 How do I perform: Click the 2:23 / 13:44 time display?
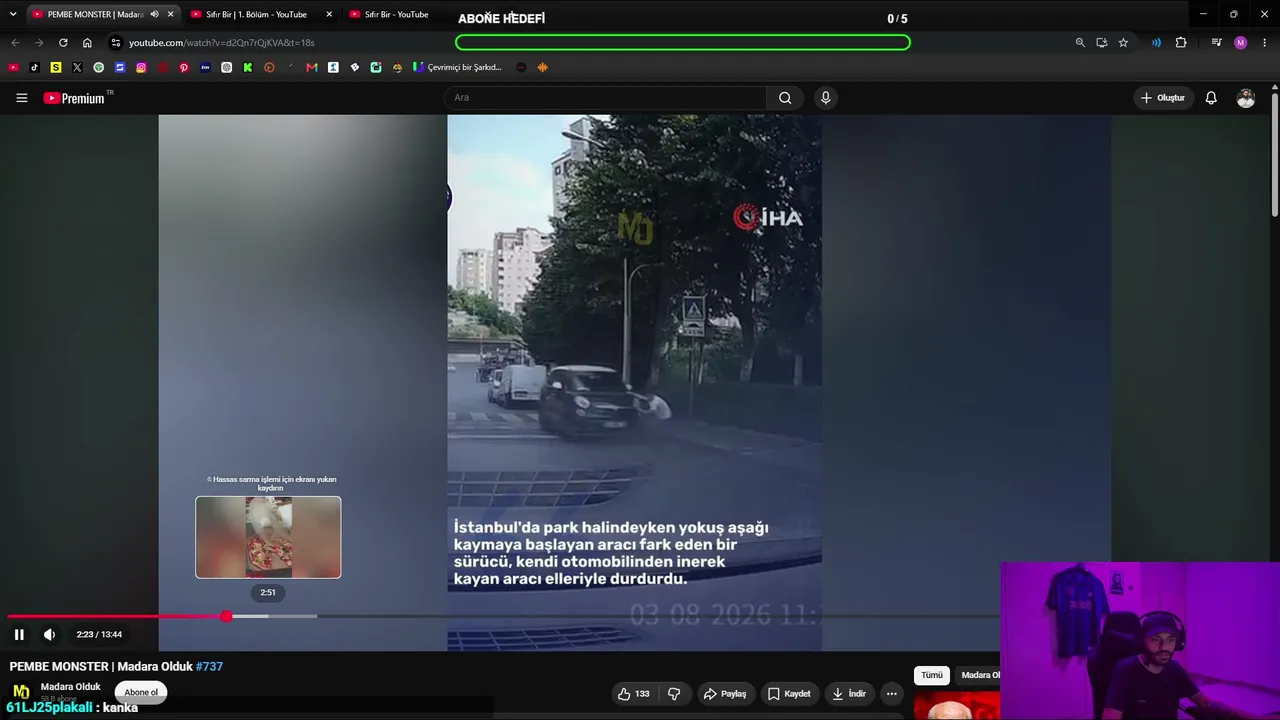pyautogui.click(x=99, y=634)
